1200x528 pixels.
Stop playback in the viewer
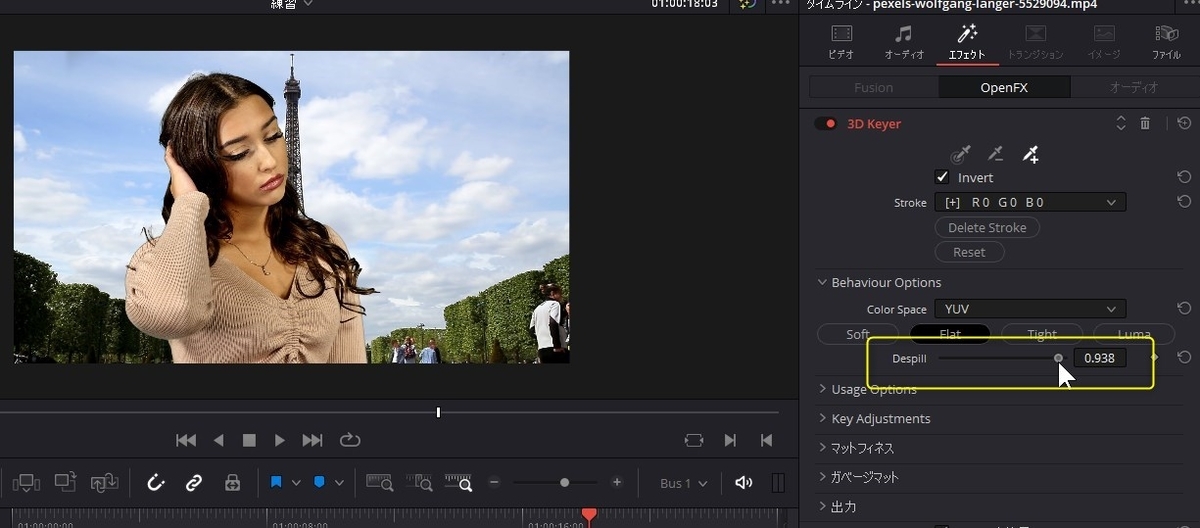pyautogui.click(x=249, y=440)
